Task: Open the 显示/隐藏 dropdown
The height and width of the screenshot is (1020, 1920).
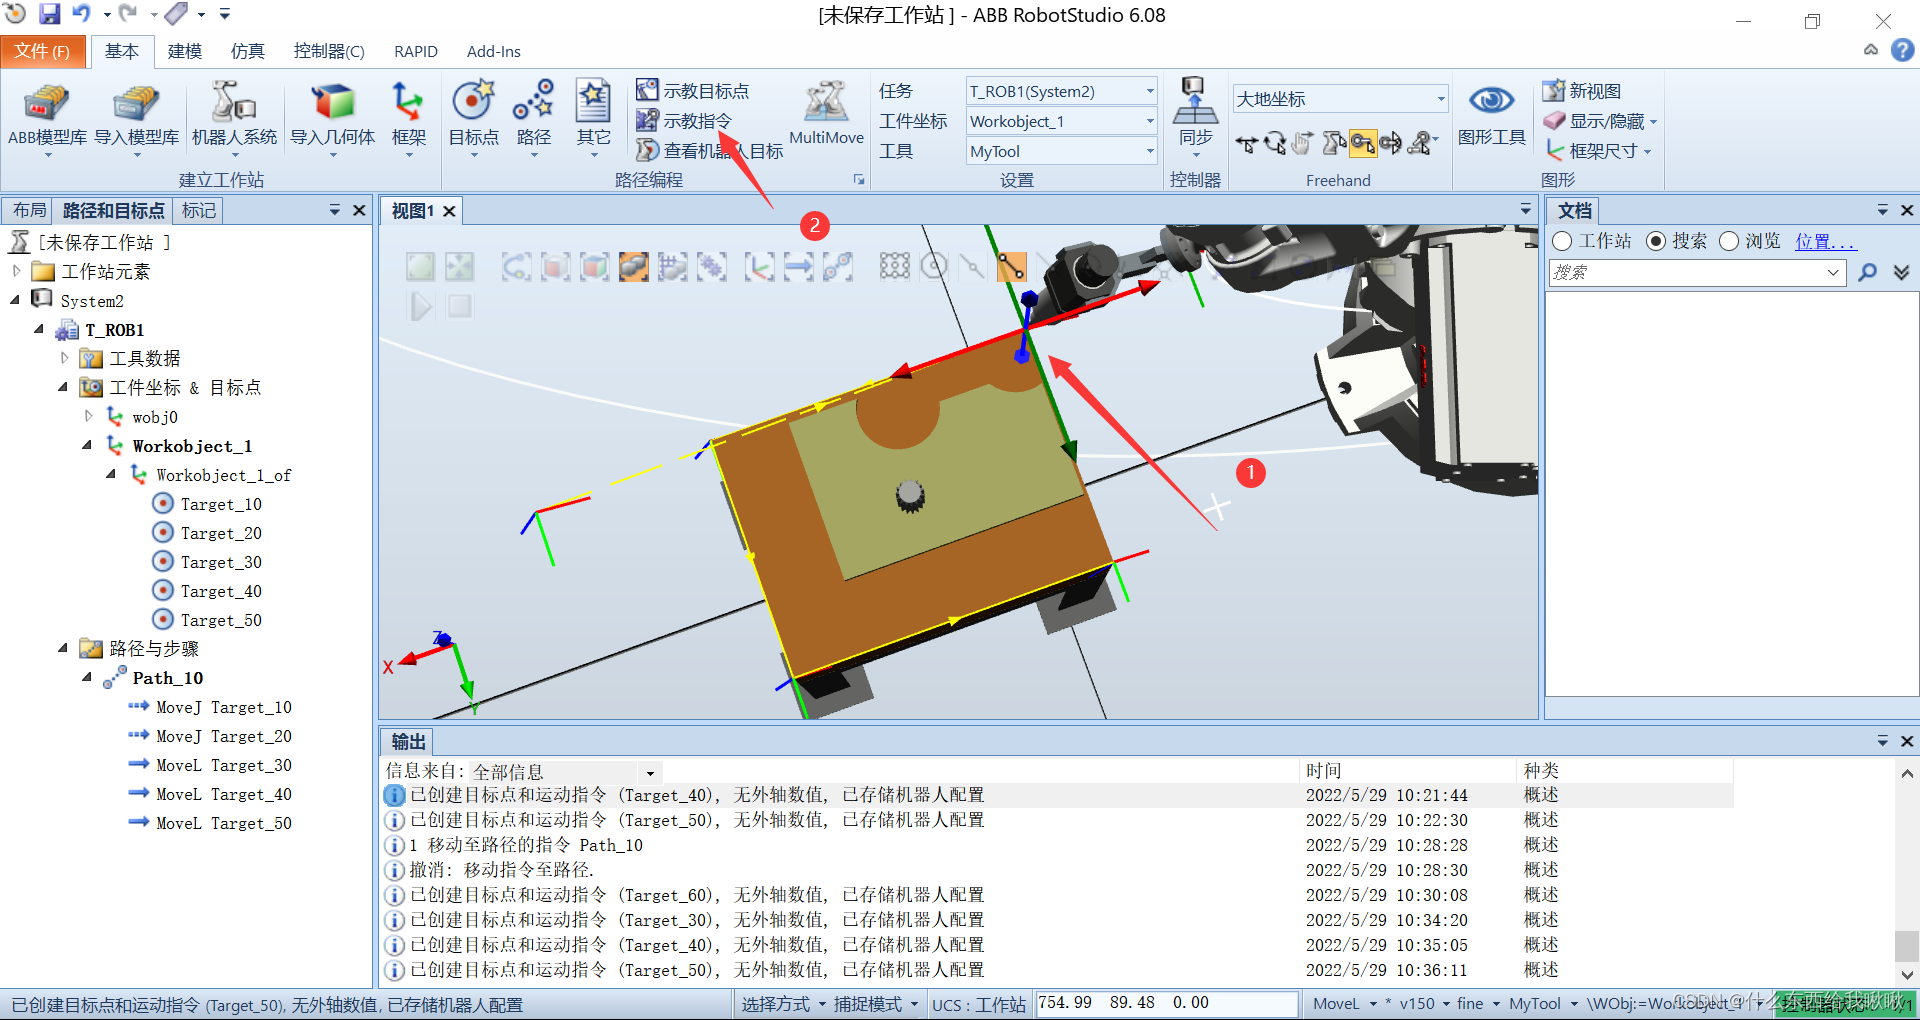Action: pos(1653,122)
